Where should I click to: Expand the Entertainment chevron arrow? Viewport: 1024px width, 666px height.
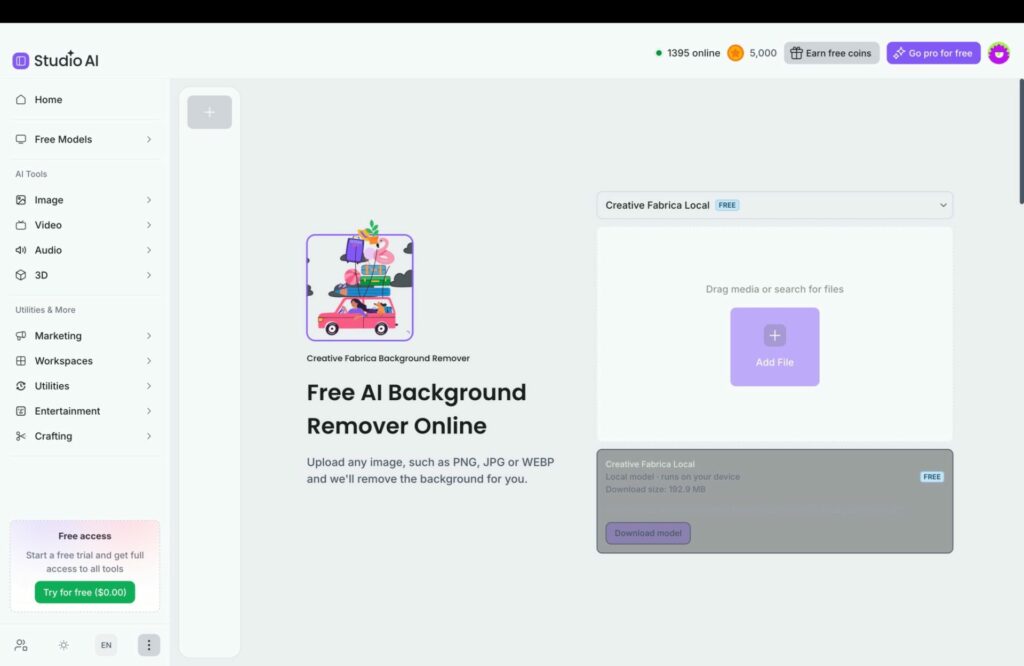(149, 411)
